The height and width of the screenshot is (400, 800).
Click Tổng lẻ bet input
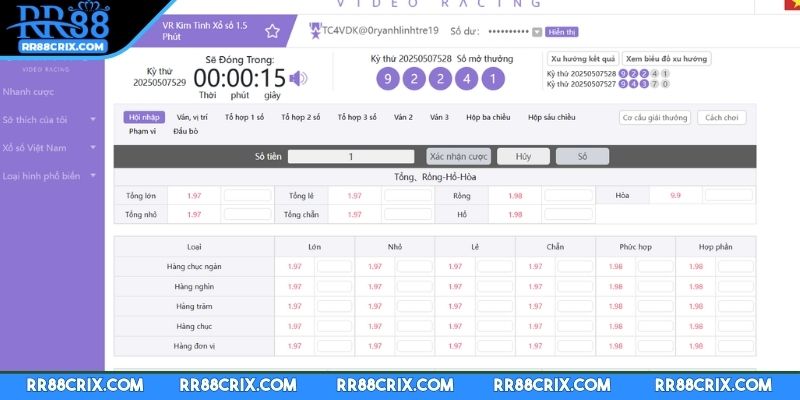(x=408, y=195)
